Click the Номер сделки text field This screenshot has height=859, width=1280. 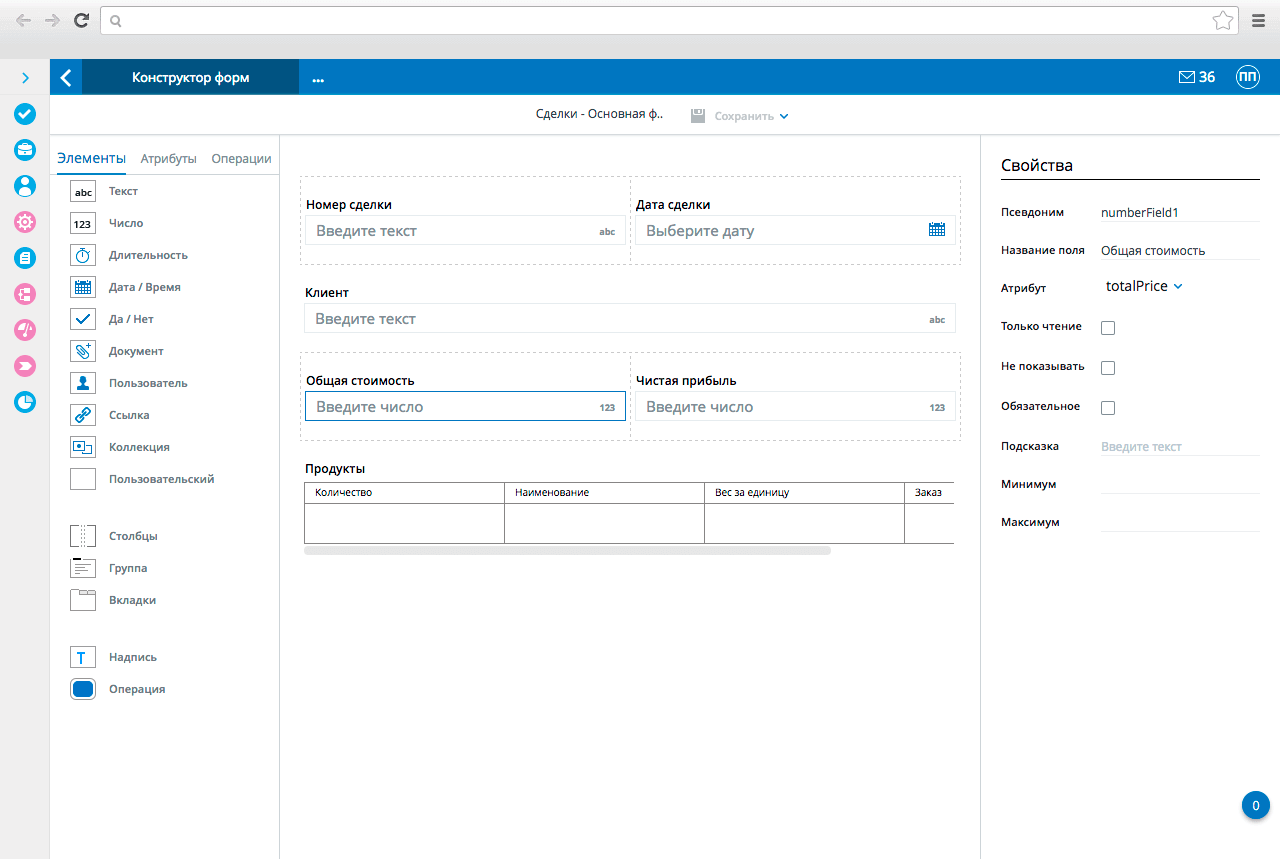pyautogui.click(x=465, y=231)
